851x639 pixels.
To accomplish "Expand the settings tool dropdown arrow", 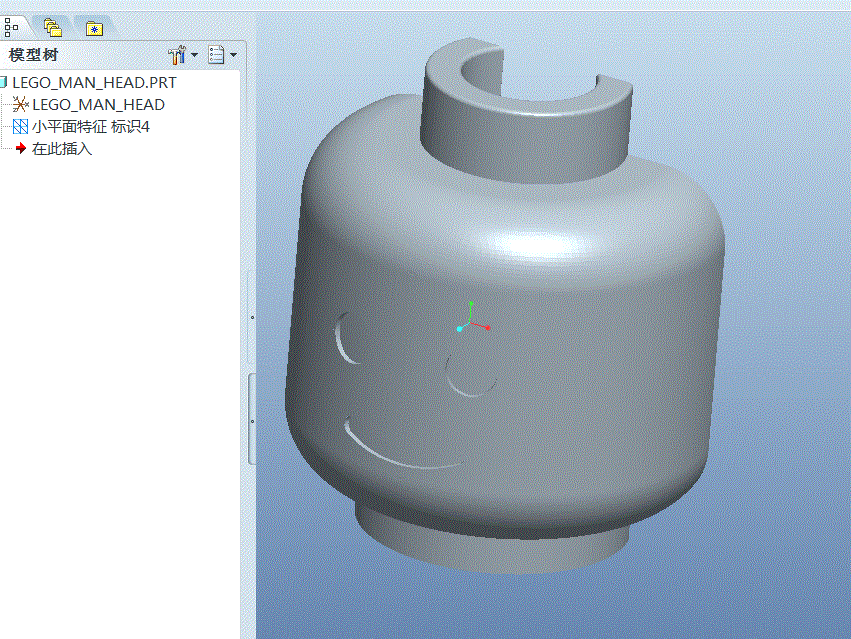I will coord(194,55).
